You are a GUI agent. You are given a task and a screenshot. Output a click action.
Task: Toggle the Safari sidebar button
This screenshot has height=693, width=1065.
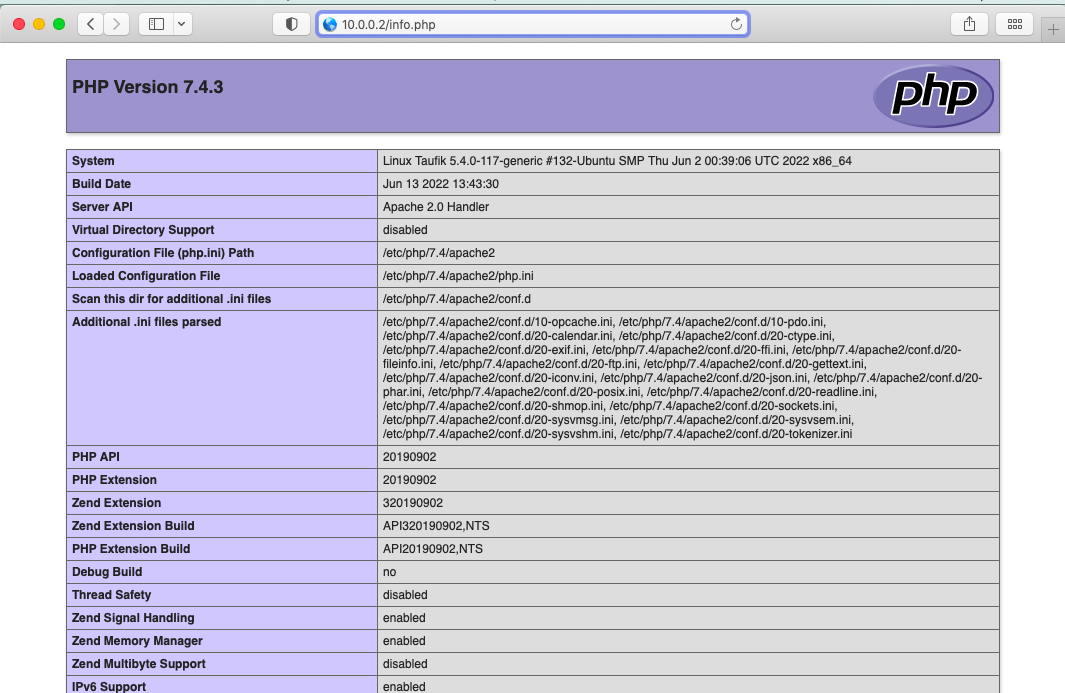(x=156, y=24)
